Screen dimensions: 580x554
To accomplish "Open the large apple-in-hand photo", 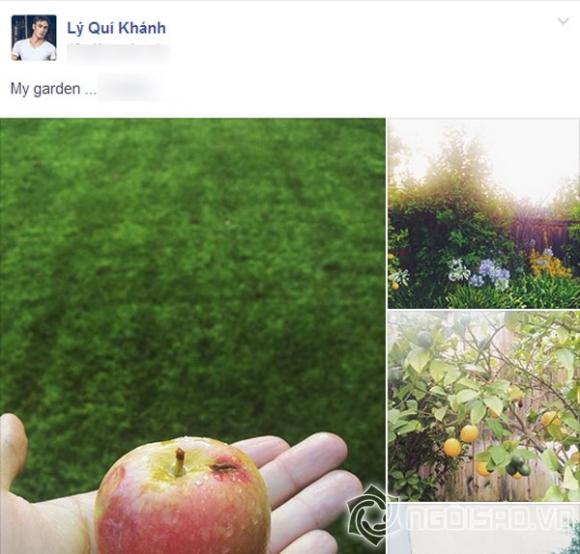I will (192, 336).
